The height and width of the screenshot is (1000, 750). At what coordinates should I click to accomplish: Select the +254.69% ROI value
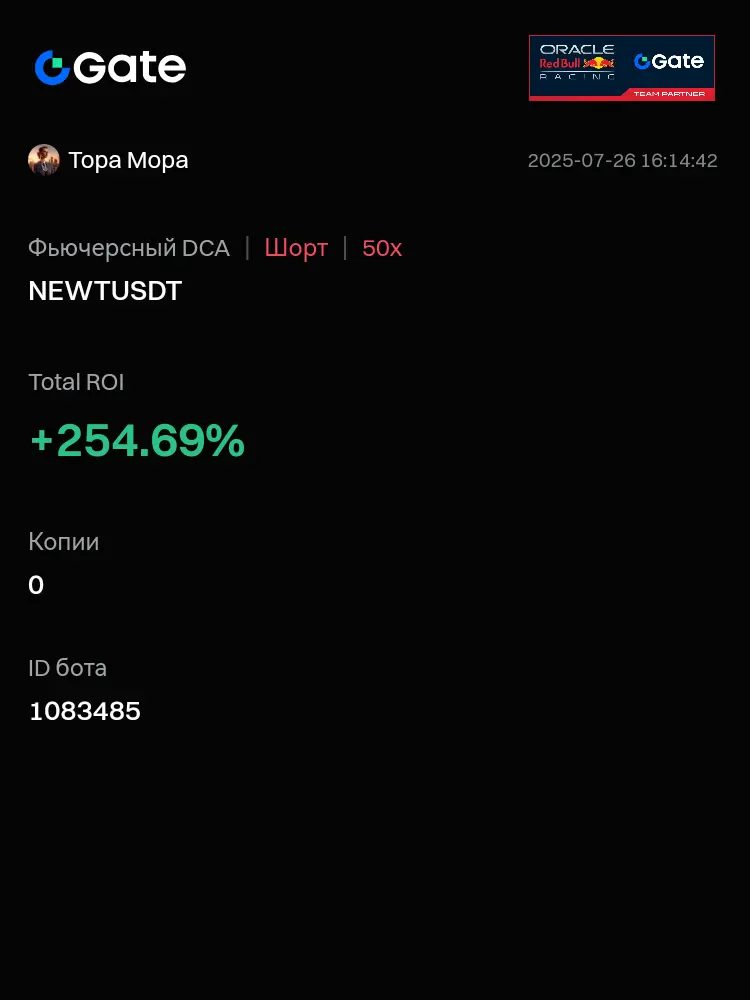138,441
